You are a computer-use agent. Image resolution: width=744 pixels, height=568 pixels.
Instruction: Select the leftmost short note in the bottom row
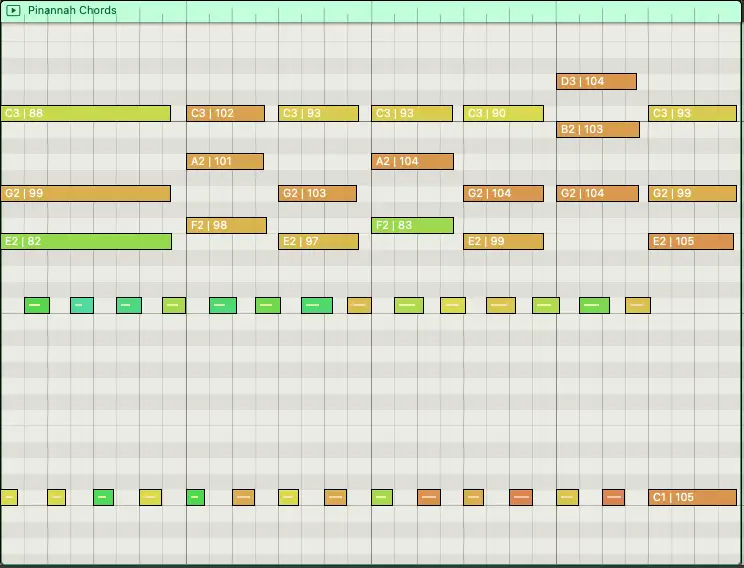(9, 497)
